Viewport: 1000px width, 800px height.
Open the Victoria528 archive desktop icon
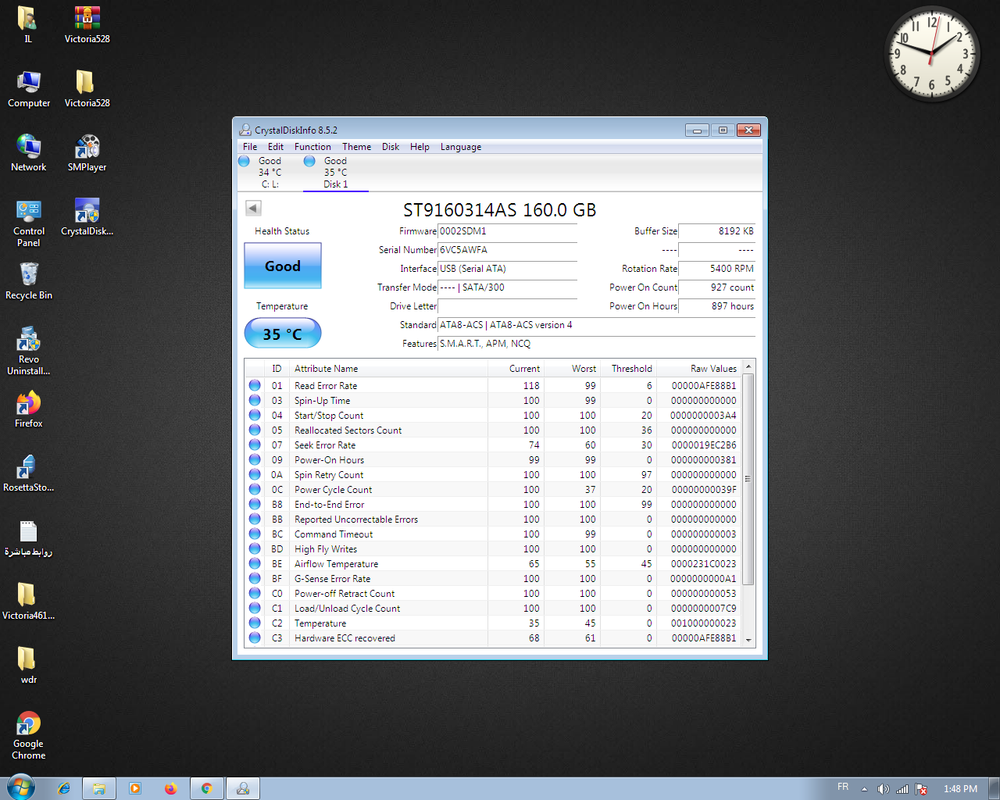(87, 24)
